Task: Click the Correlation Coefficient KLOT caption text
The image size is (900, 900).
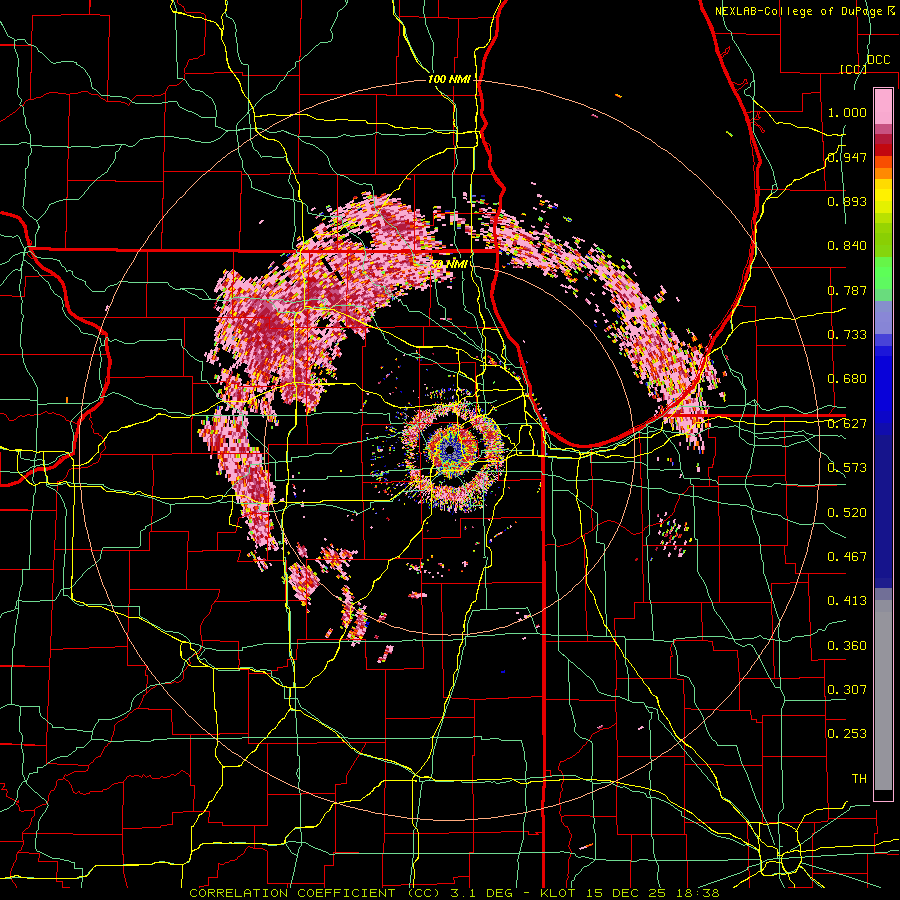Action: pyautogui.click(x=454, y=893)
